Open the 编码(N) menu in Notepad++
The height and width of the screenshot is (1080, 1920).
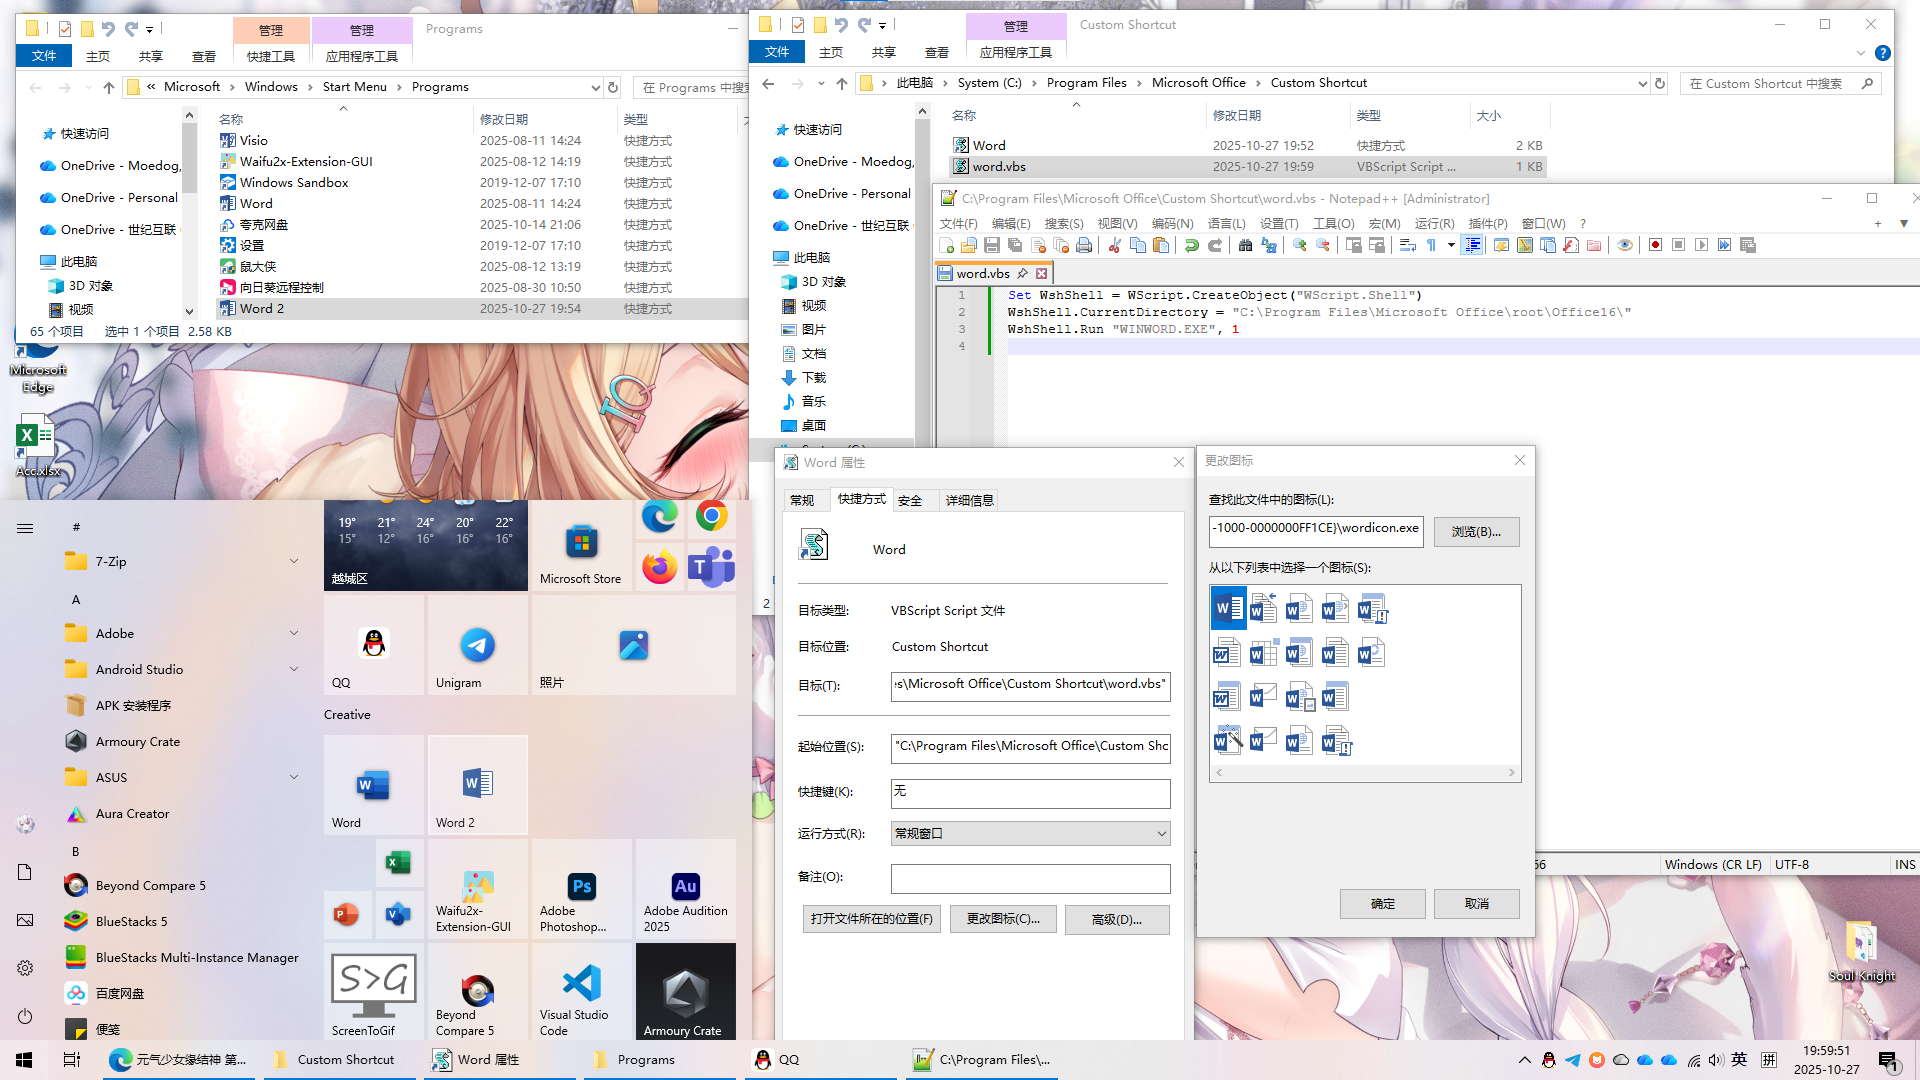[1172, 223]
